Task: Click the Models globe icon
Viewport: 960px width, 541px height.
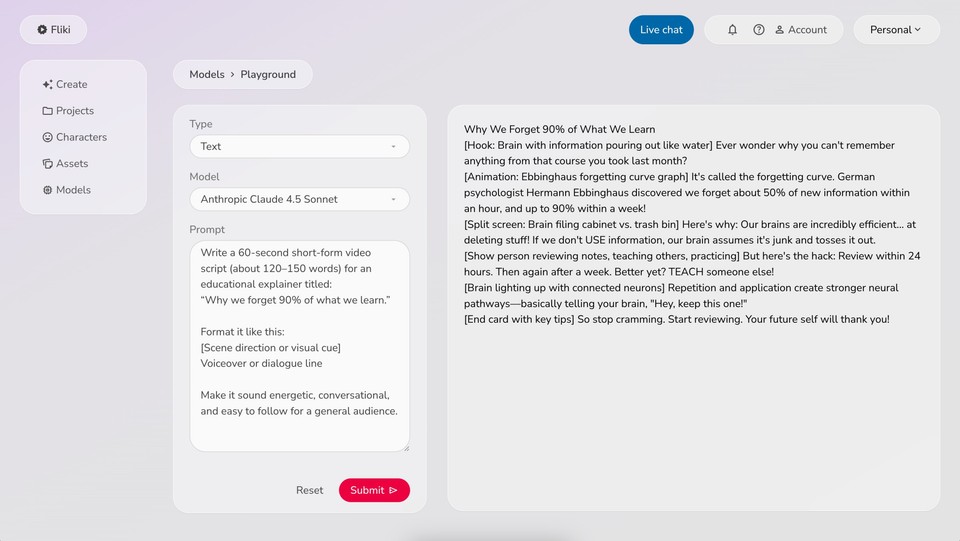Action: click(x=47, y=190)
